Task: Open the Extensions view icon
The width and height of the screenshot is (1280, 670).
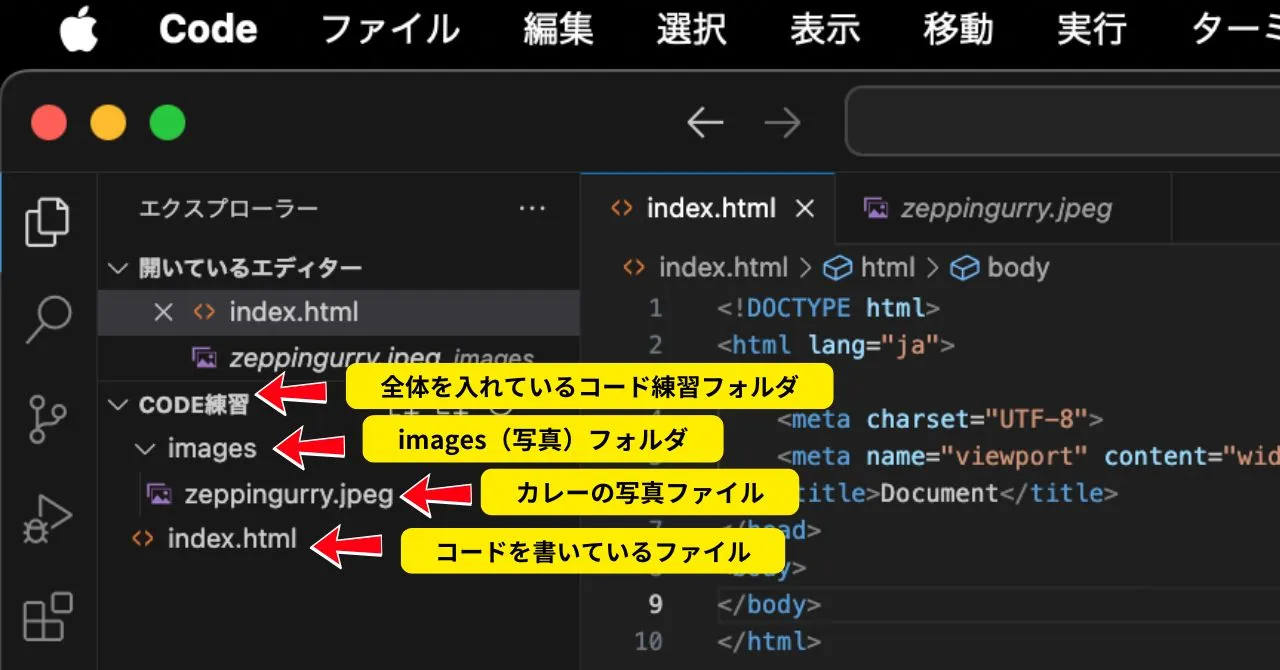Action: [47, 616]
